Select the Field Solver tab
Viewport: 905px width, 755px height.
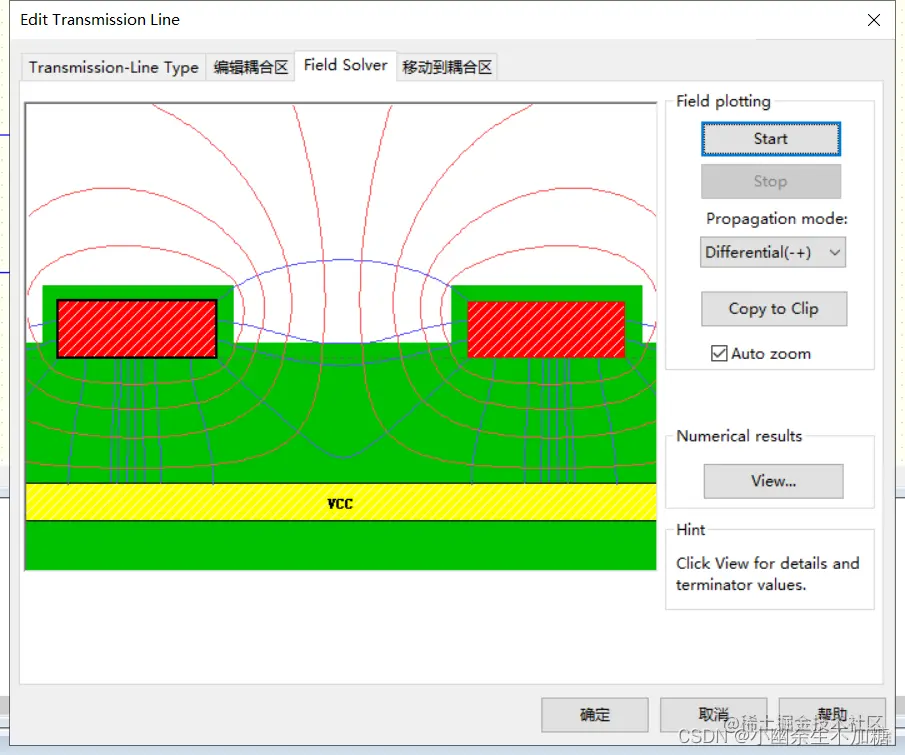[345, 65]
